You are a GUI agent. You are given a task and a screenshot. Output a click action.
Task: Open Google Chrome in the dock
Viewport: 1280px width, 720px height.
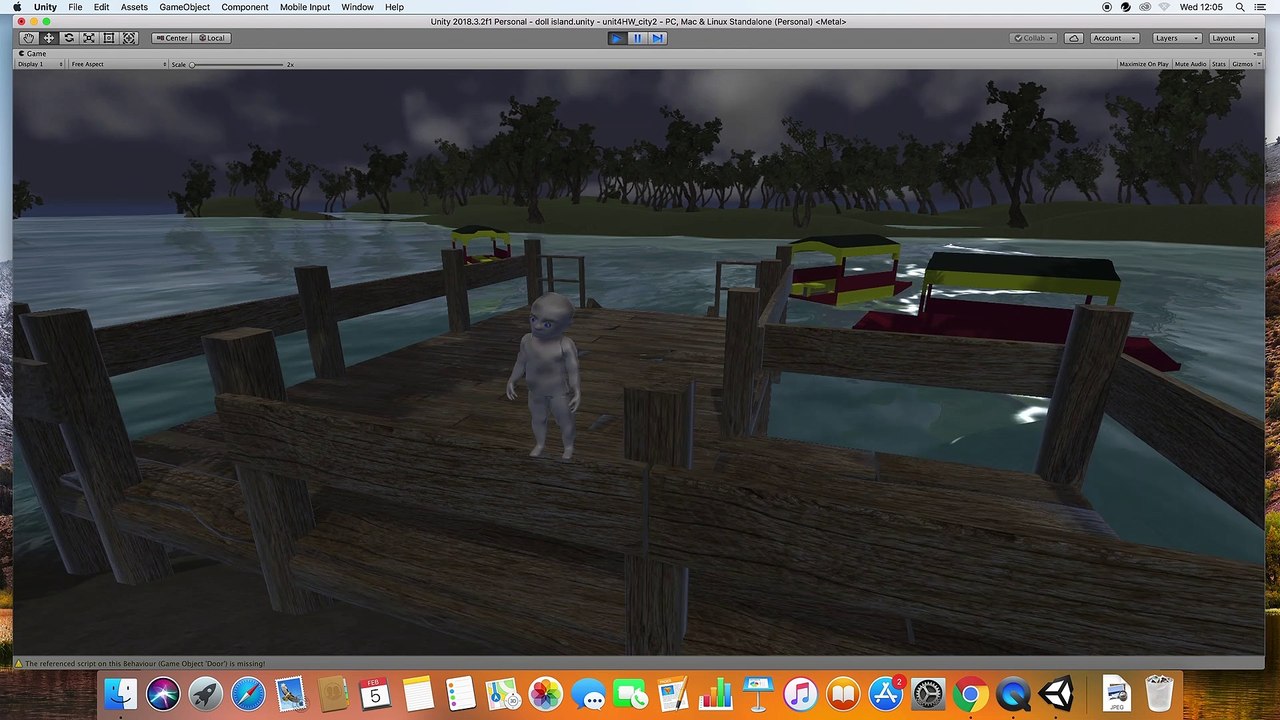point(970,693)
